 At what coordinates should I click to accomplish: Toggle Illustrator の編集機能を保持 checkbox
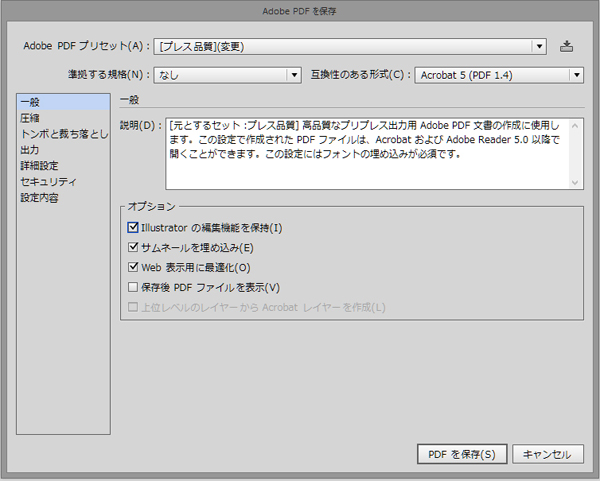tap(133, 227)
